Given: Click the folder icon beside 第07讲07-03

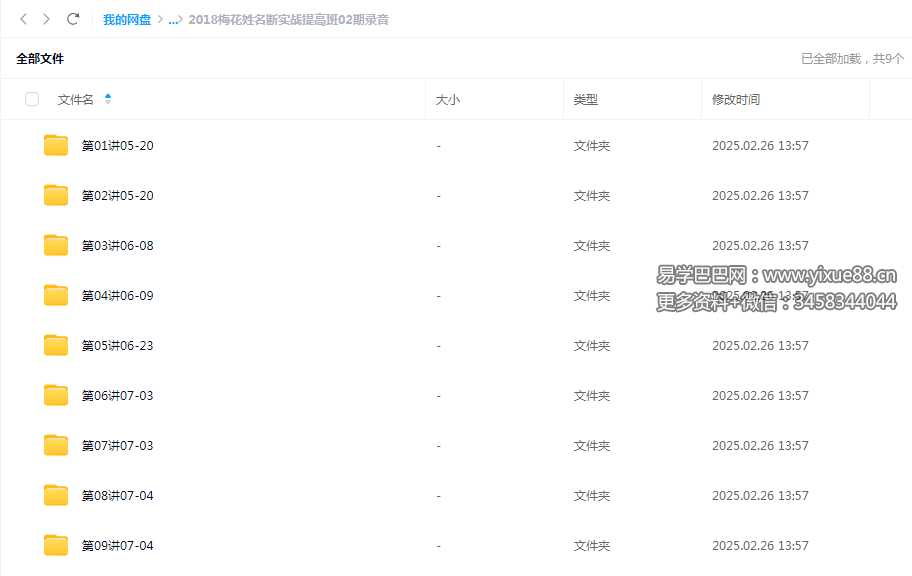Looking at the screenshot, I should [55, 445].
